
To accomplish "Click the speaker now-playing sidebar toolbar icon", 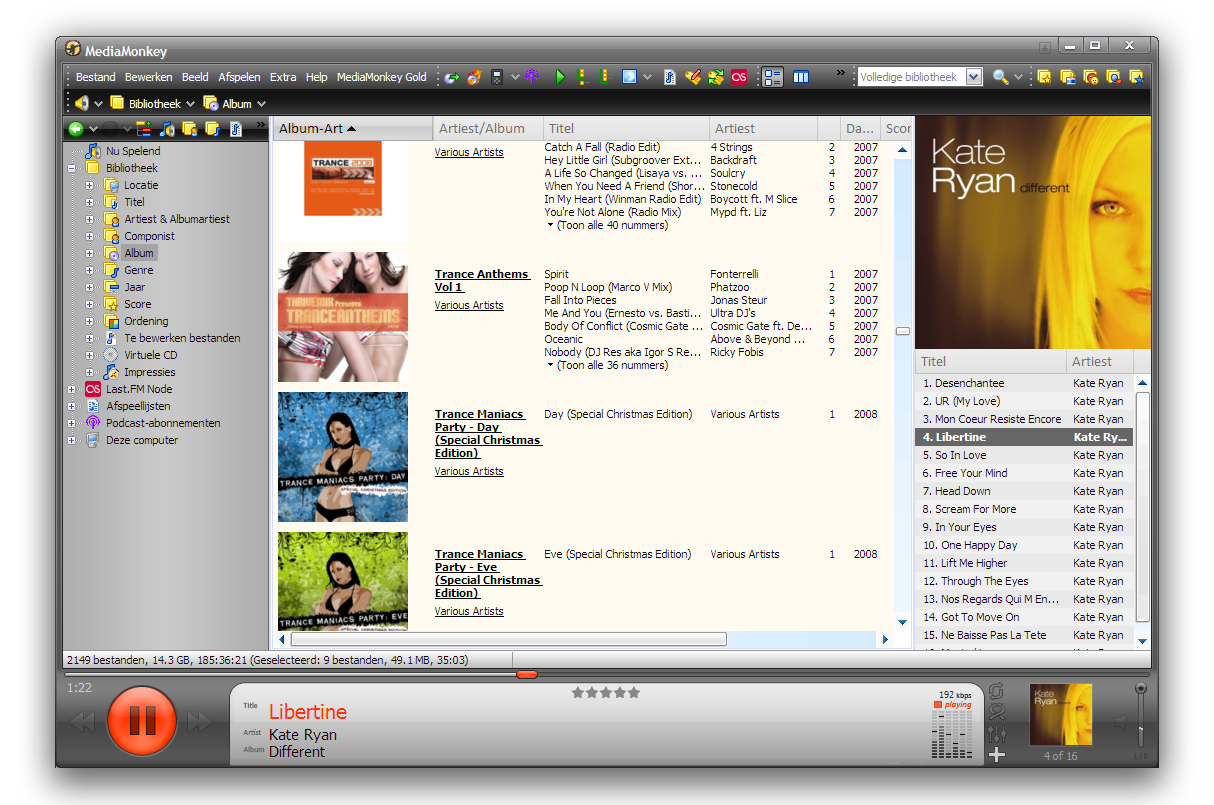I will click(167, 129).
